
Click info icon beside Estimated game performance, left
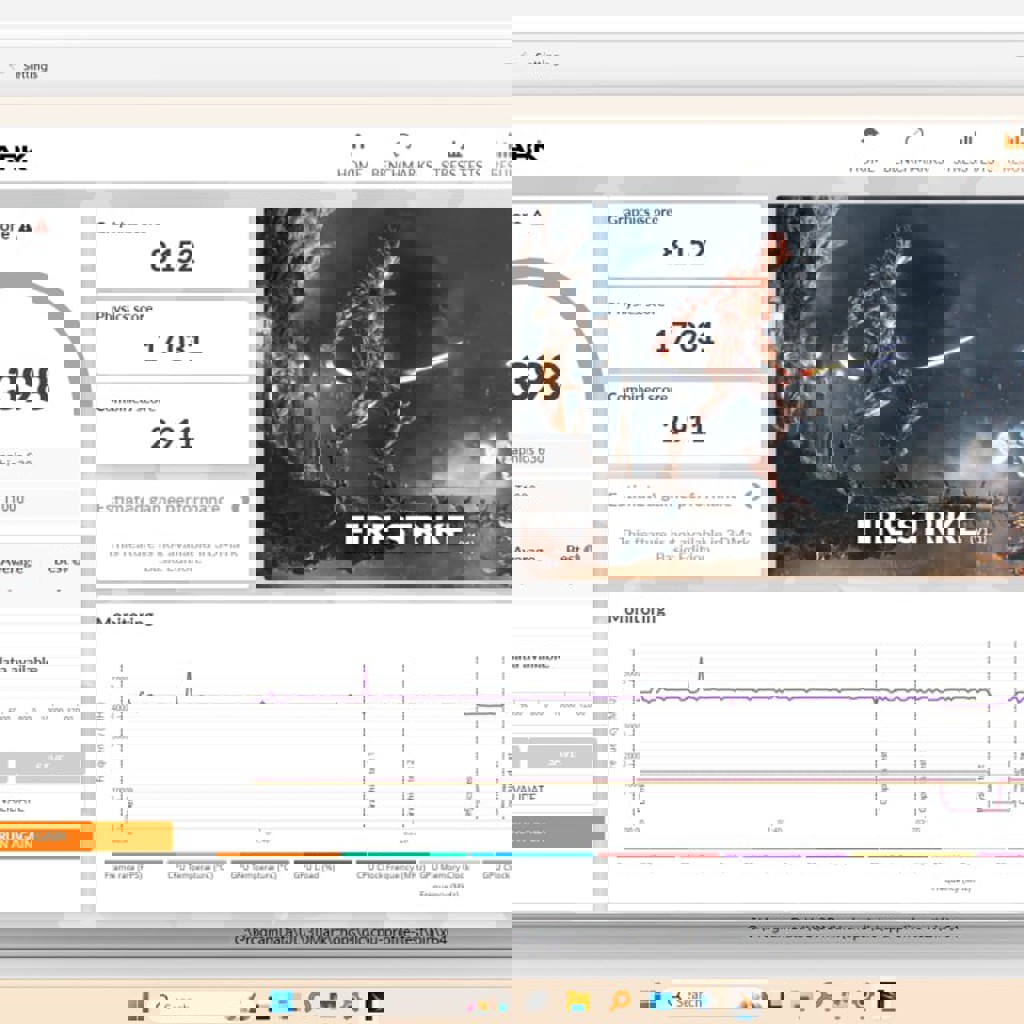coord(238,505)
